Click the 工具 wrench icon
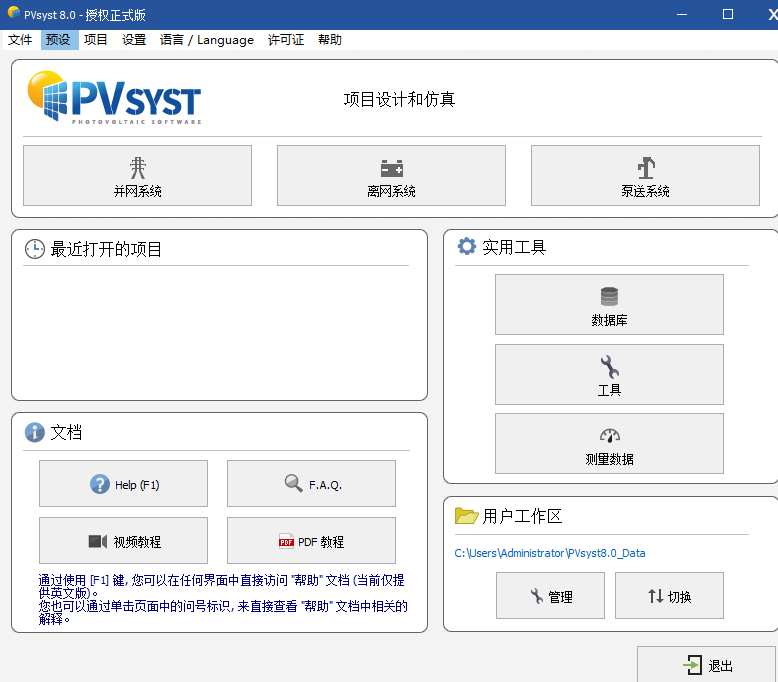This screenshot has width=778, height=682. tap(609, 367)
